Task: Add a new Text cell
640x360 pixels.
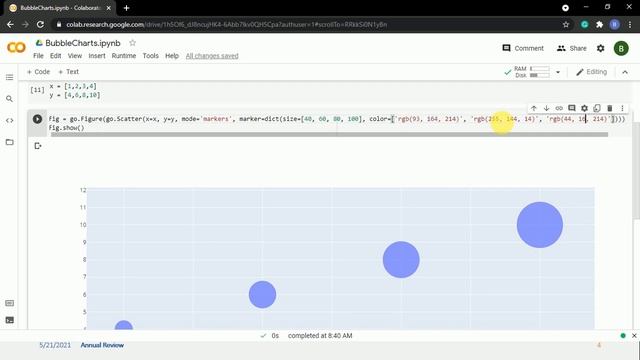Action: coord(68,72)
